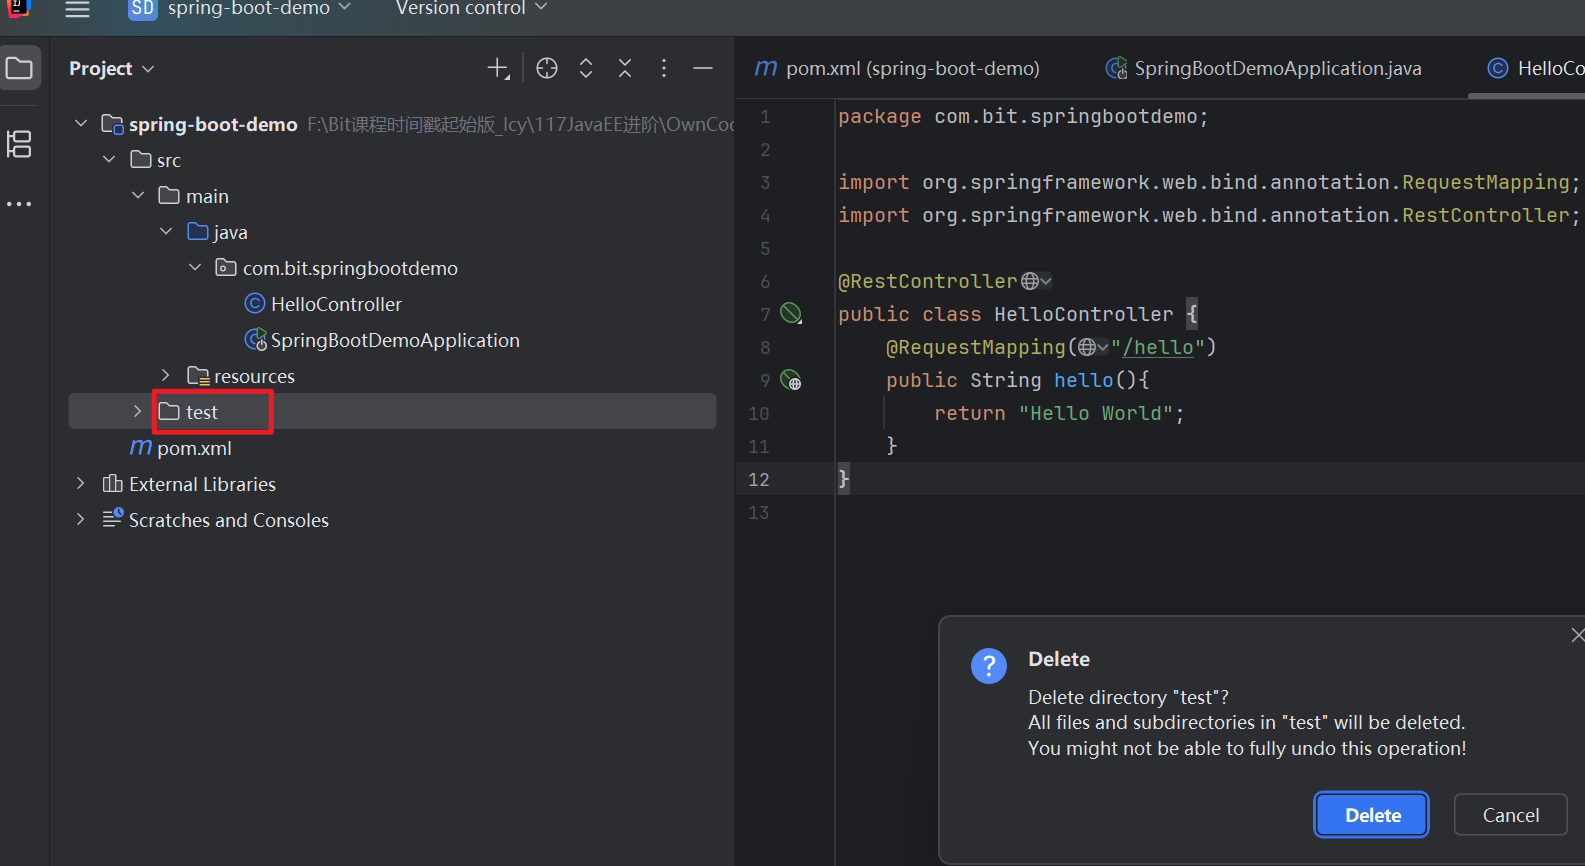This screenshot has width=1585, height=866.
Task: Open Project panel options menu
Action: [x=664, y=68]
